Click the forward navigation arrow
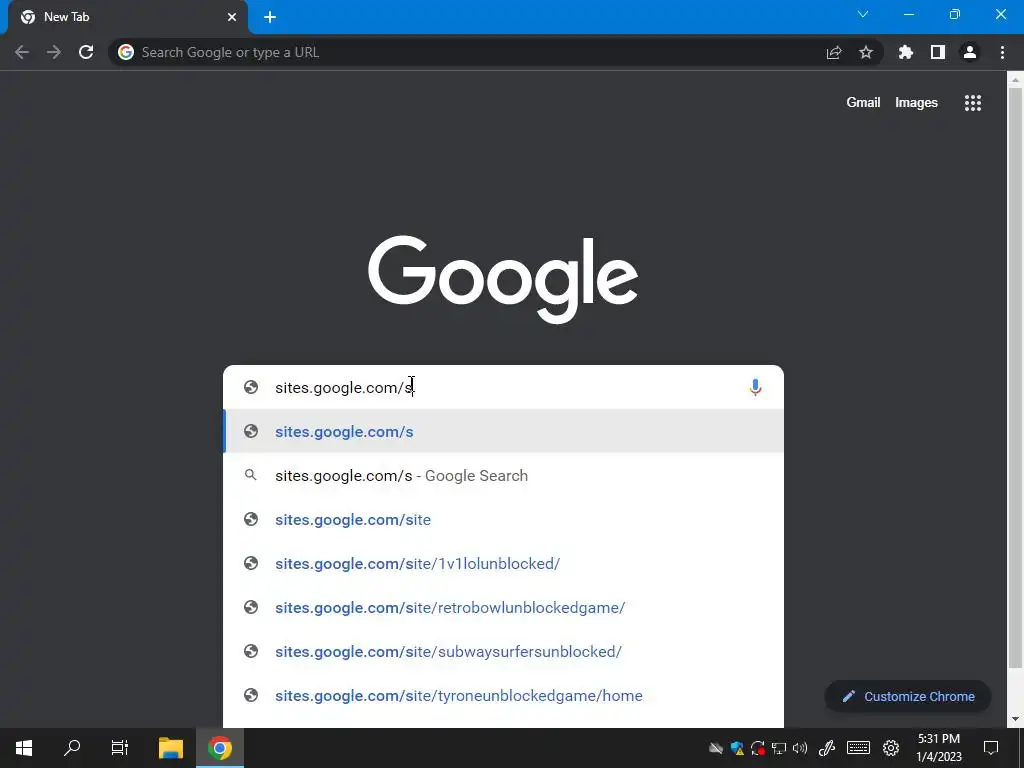Viewport: 1024px width, 768px height. click(54, 52)
